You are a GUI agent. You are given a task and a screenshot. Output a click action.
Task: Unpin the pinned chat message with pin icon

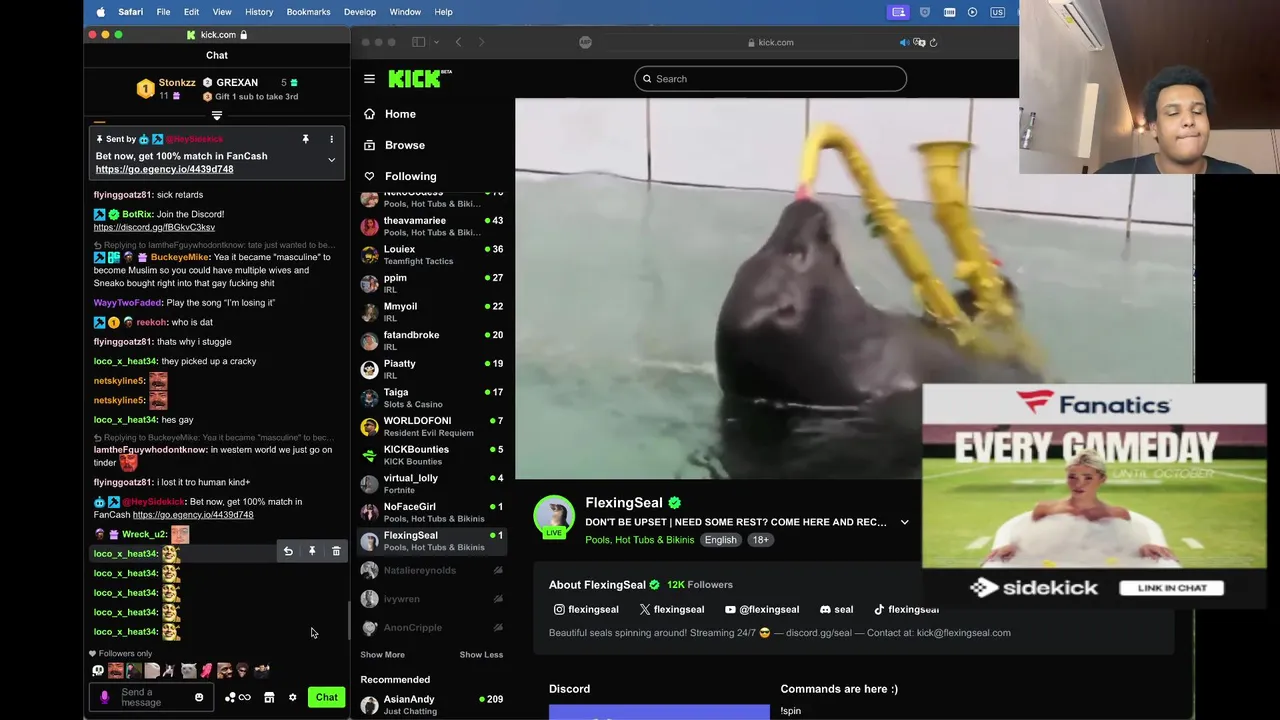[306, 139]
